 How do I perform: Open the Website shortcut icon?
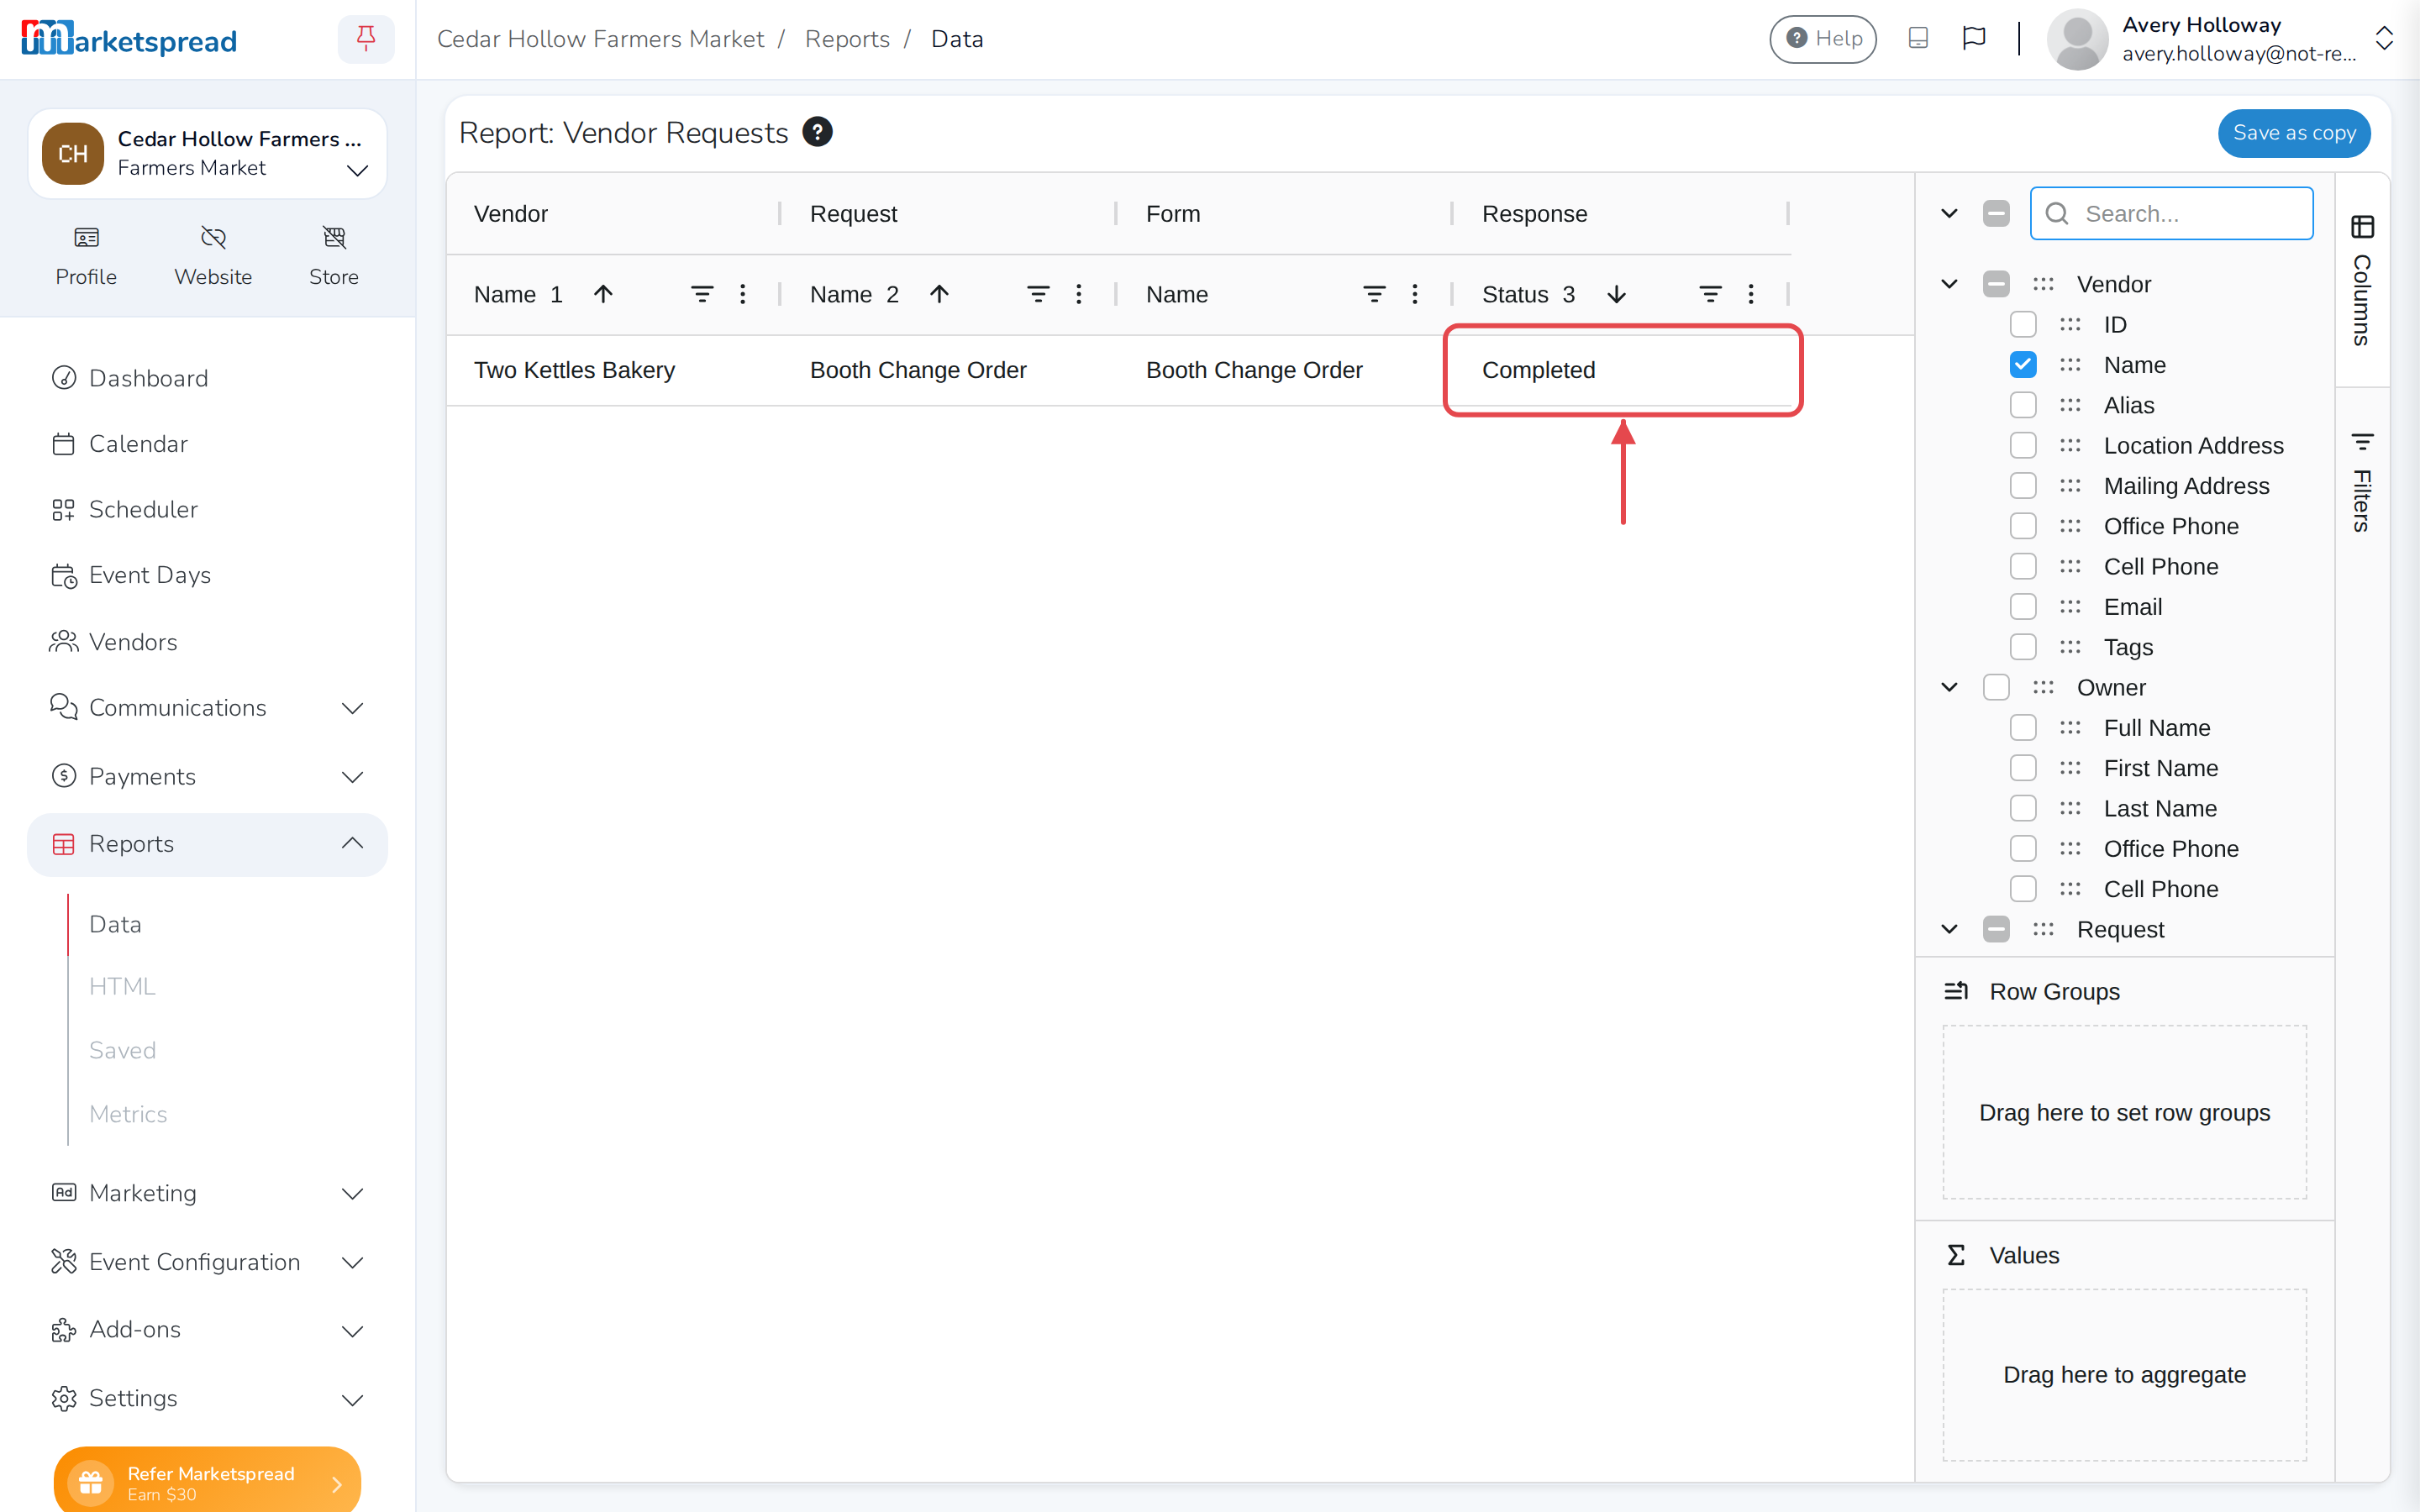click(x=213, y=238)
